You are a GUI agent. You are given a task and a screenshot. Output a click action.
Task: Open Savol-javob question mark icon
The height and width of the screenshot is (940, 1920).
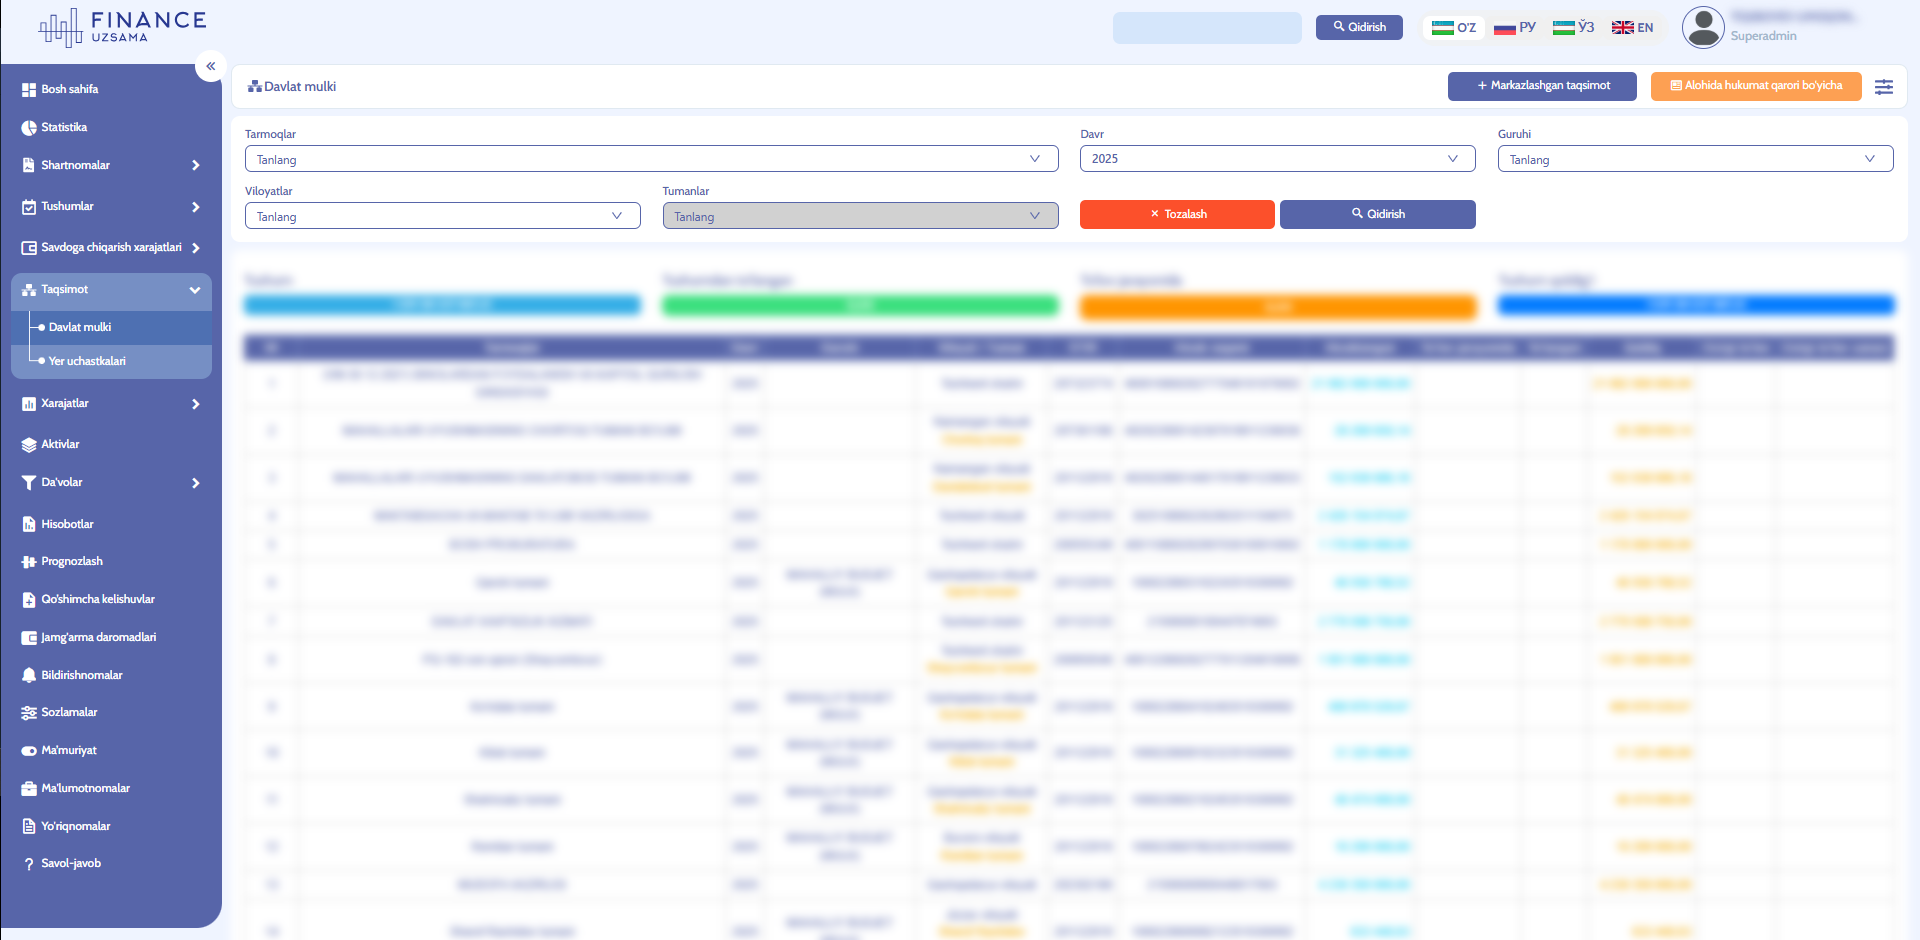(x=29, y=864)
